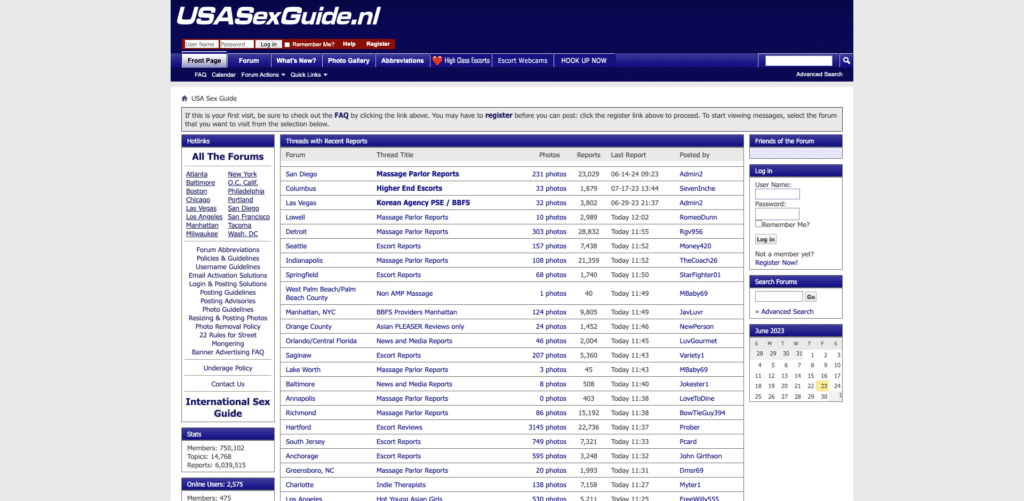Open the HOOK UP NOW tab
Viewport: 1024px width, 501px height.
click(584, 61)
